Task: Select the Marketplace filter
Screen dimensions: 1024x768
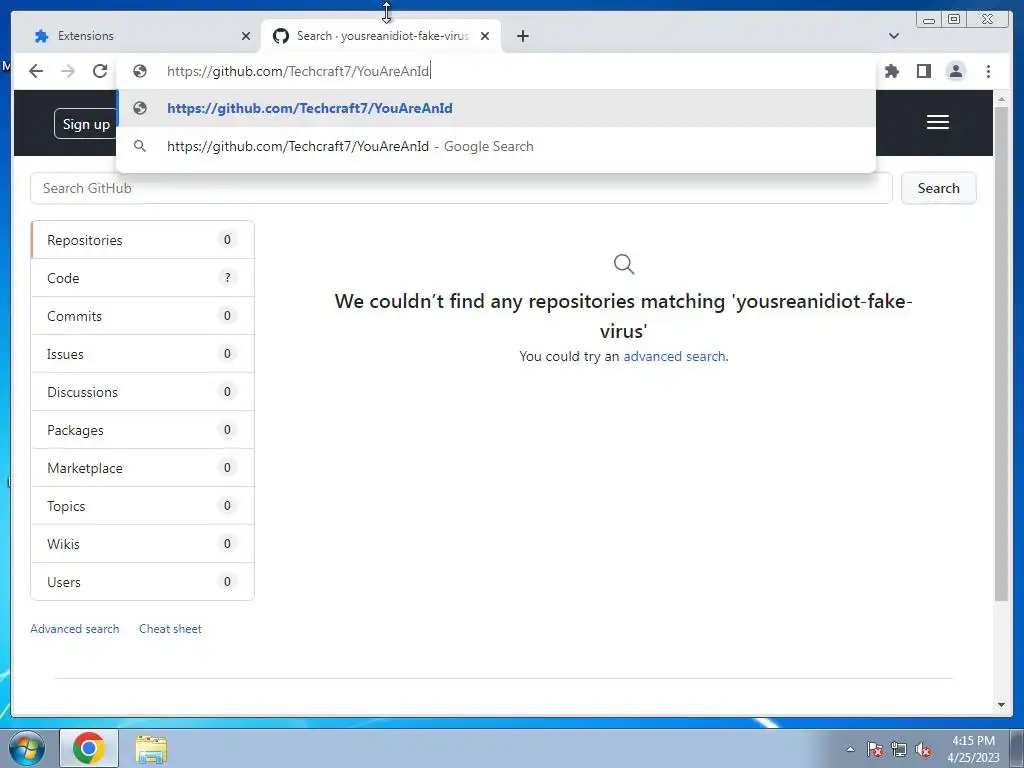Action: click(142, 468)
